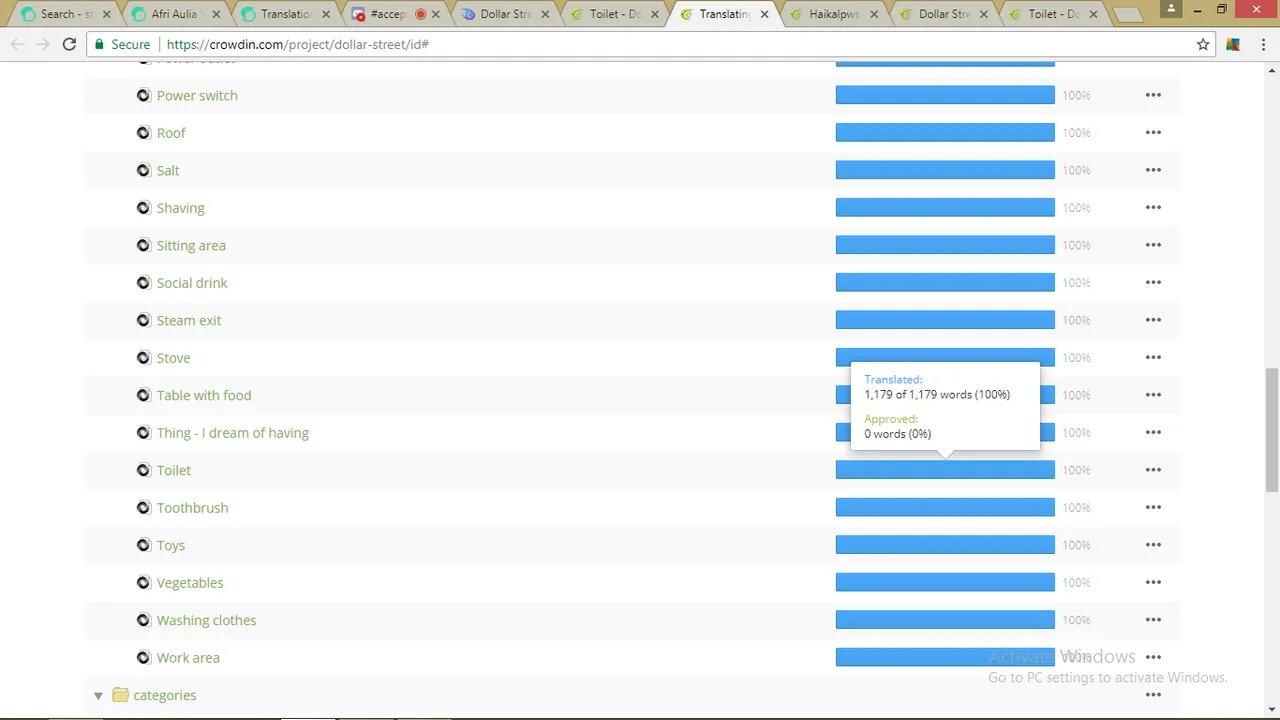Switch to the Search browser tab

(x=65, y=14)
